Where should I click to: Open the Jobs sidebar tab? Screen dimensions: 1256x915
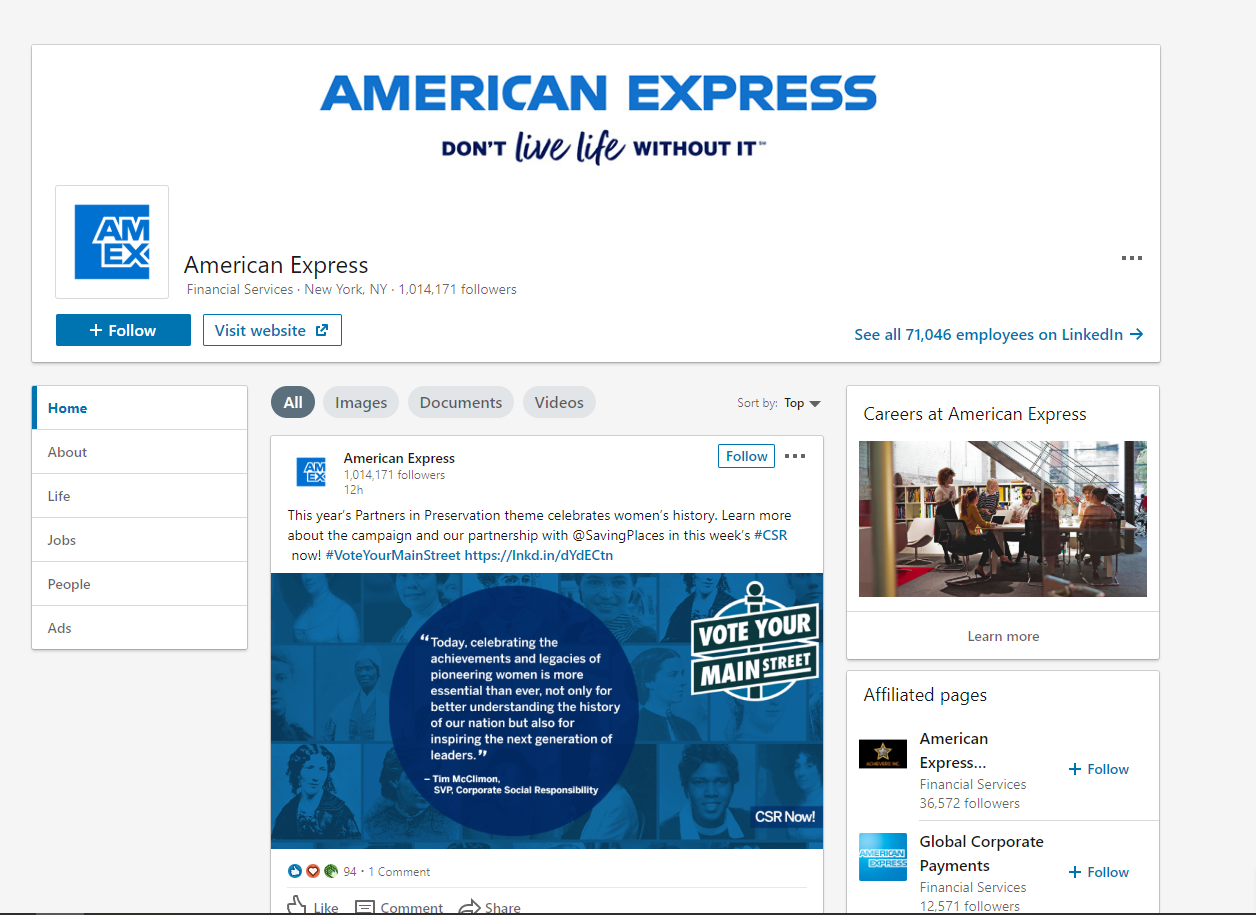click(140, 540)
